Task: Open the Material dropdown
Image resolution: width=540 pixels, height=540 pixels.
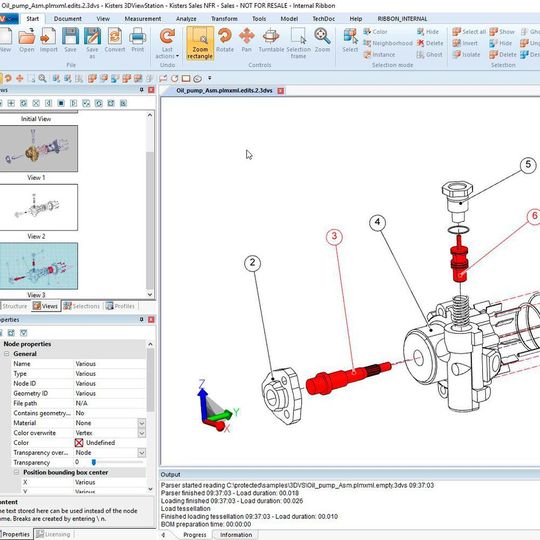Action: (x=142, y=423)
